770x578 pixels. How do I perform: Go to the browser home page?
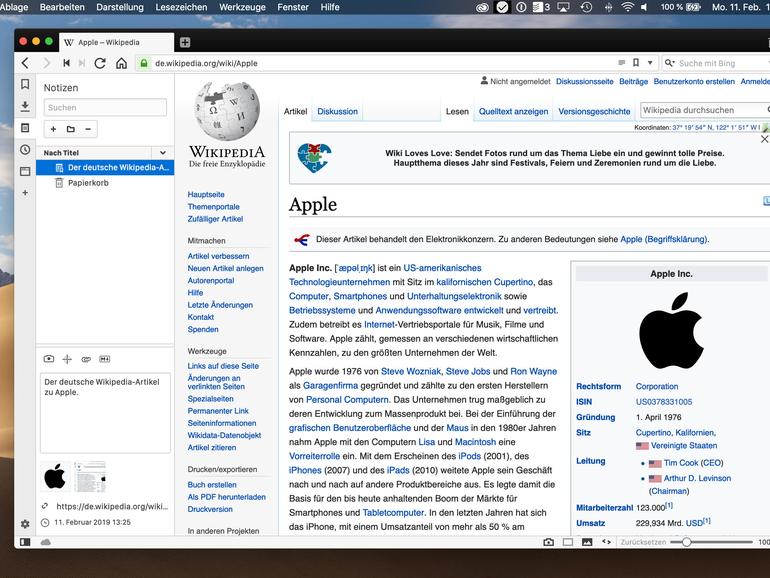pyautogui.click(x=121, y=63)
